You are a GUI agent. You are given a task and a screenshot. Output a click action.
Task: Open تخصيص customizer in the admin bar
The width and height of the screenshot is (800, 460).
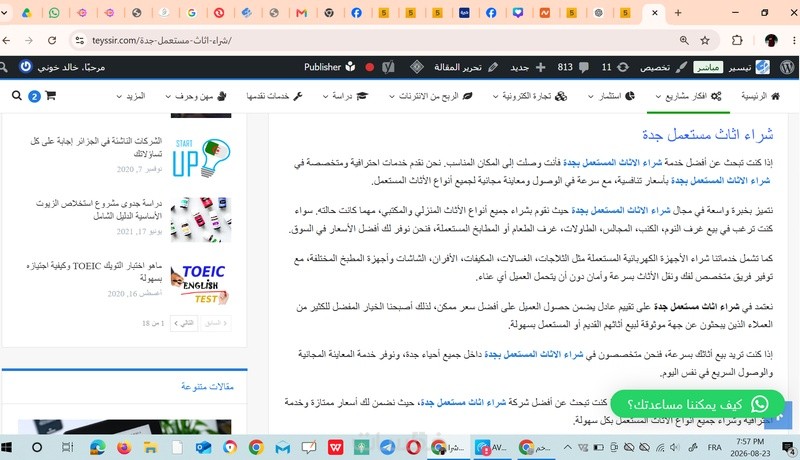[x=663, y=67]
